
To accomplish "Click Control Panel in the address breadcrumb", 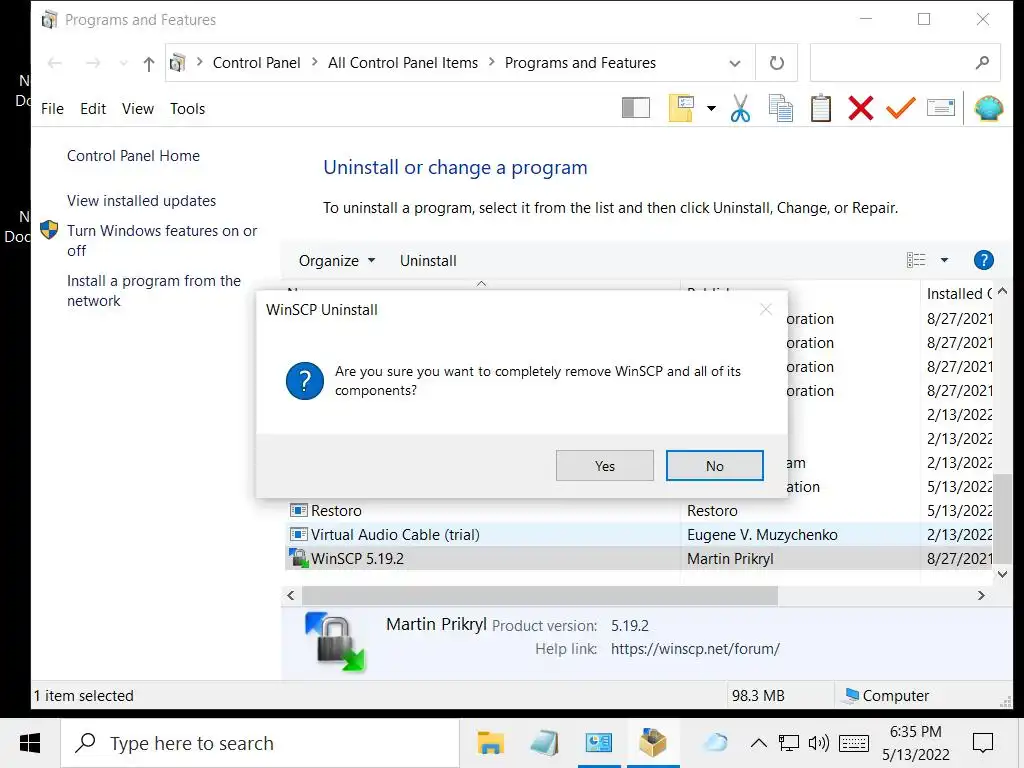I will [x=257, y=63].
